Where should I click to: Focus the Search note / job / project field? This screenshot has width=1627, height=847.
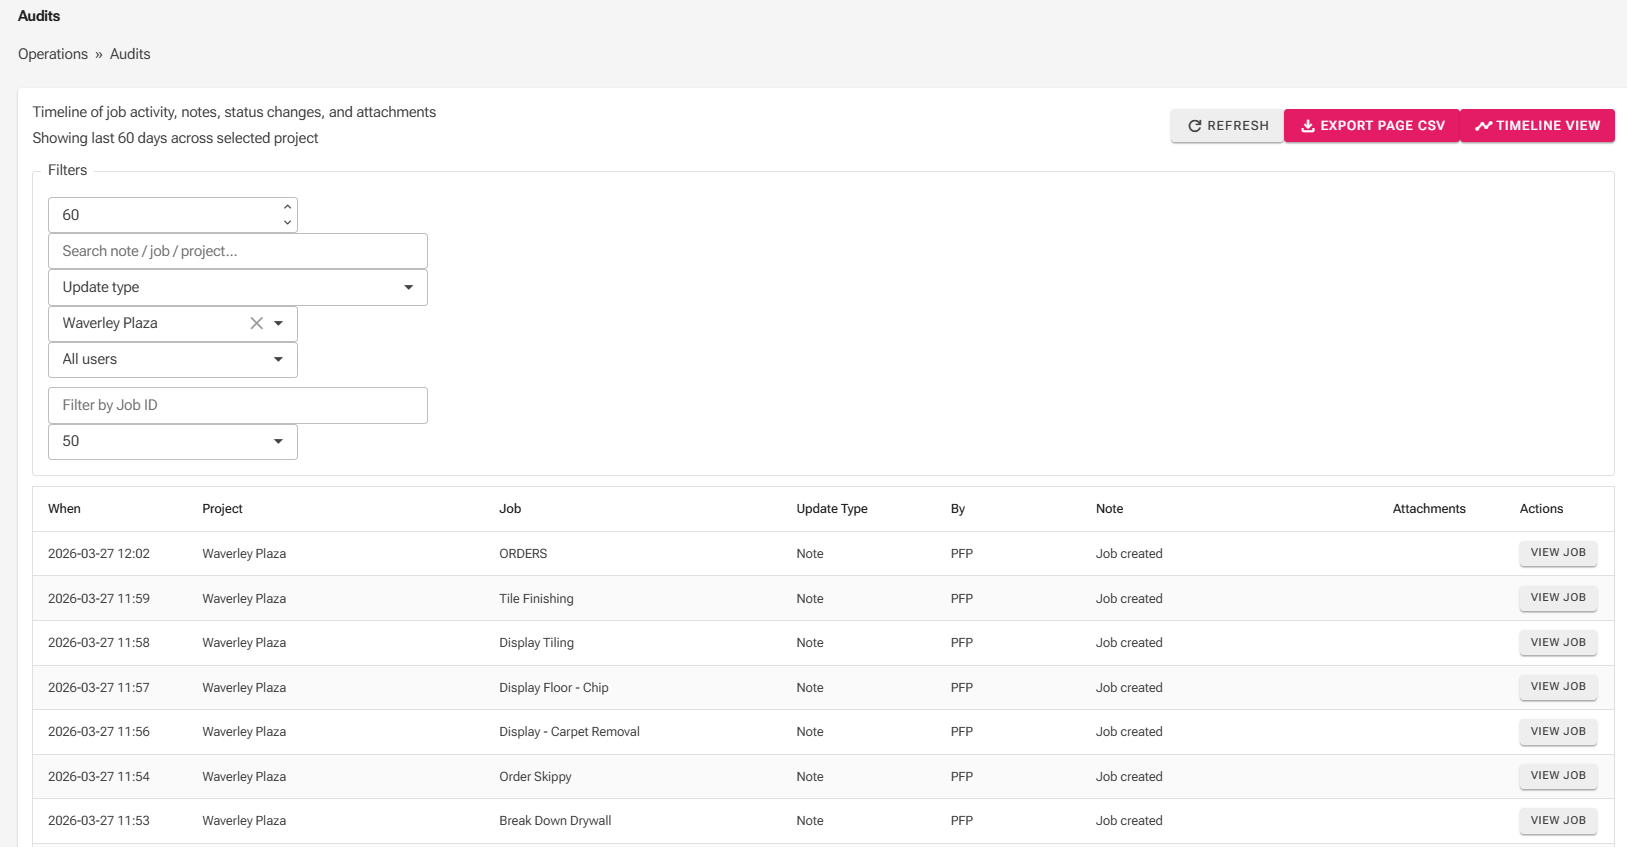238,251
